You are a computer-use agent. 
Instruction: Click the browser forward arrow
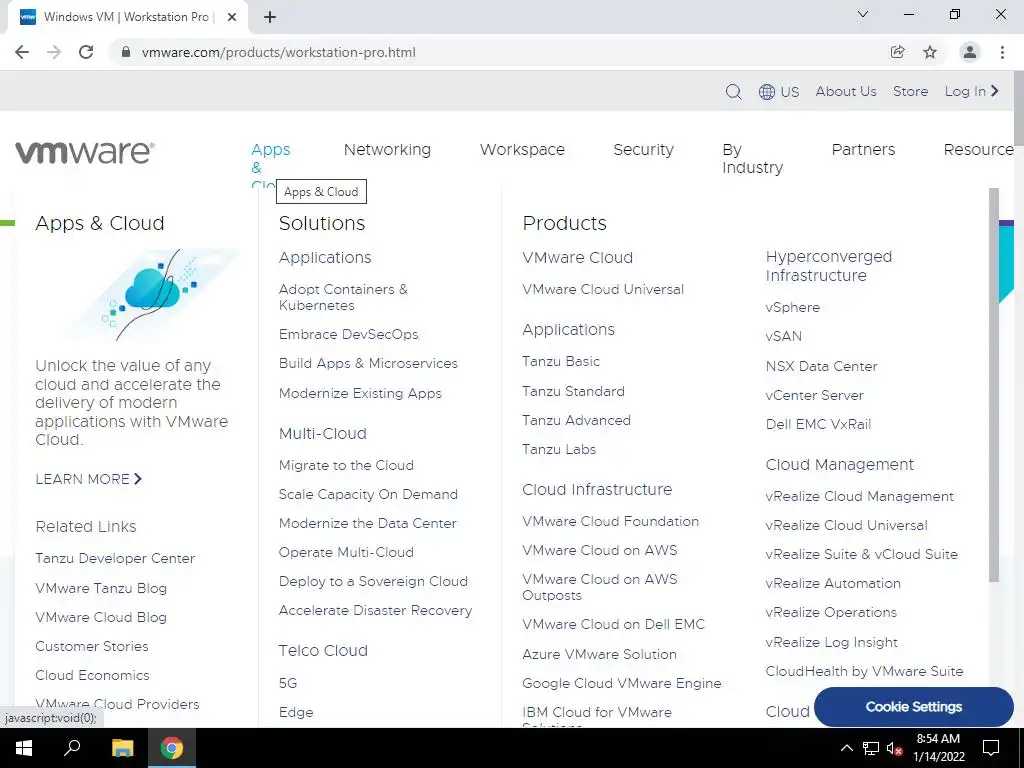[54, 52]
